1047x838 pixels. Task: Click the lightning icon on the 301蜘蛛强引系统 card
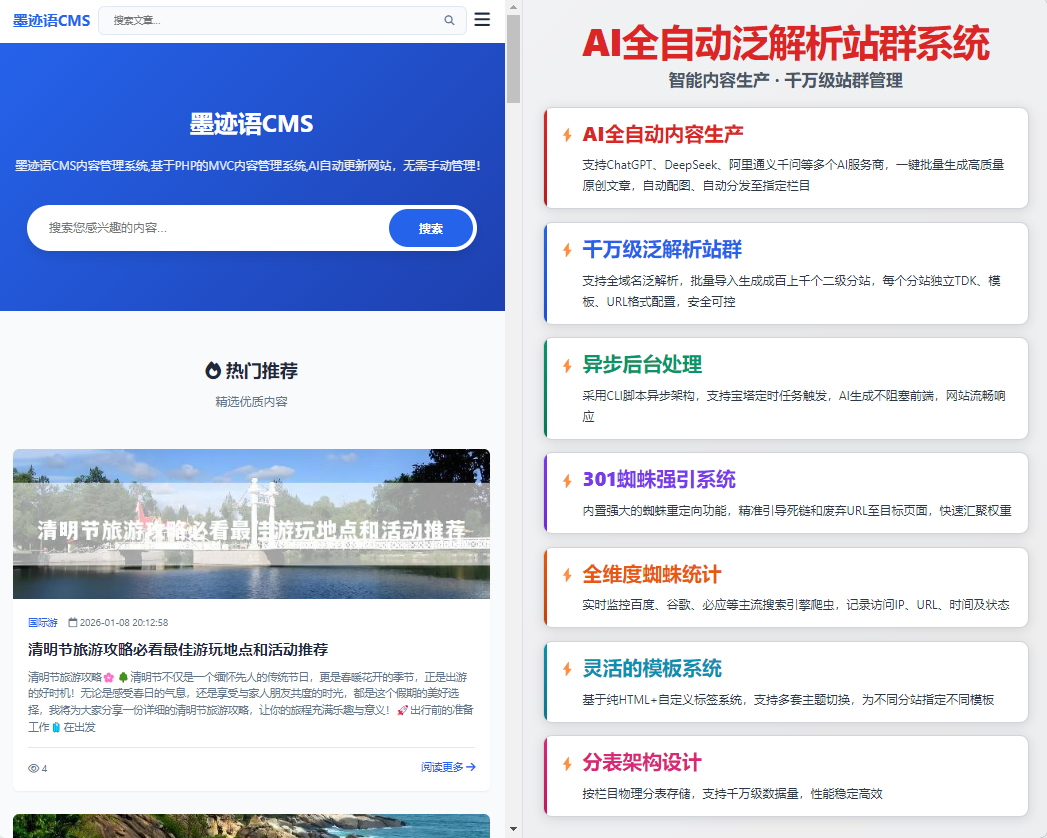click(567, 481)
